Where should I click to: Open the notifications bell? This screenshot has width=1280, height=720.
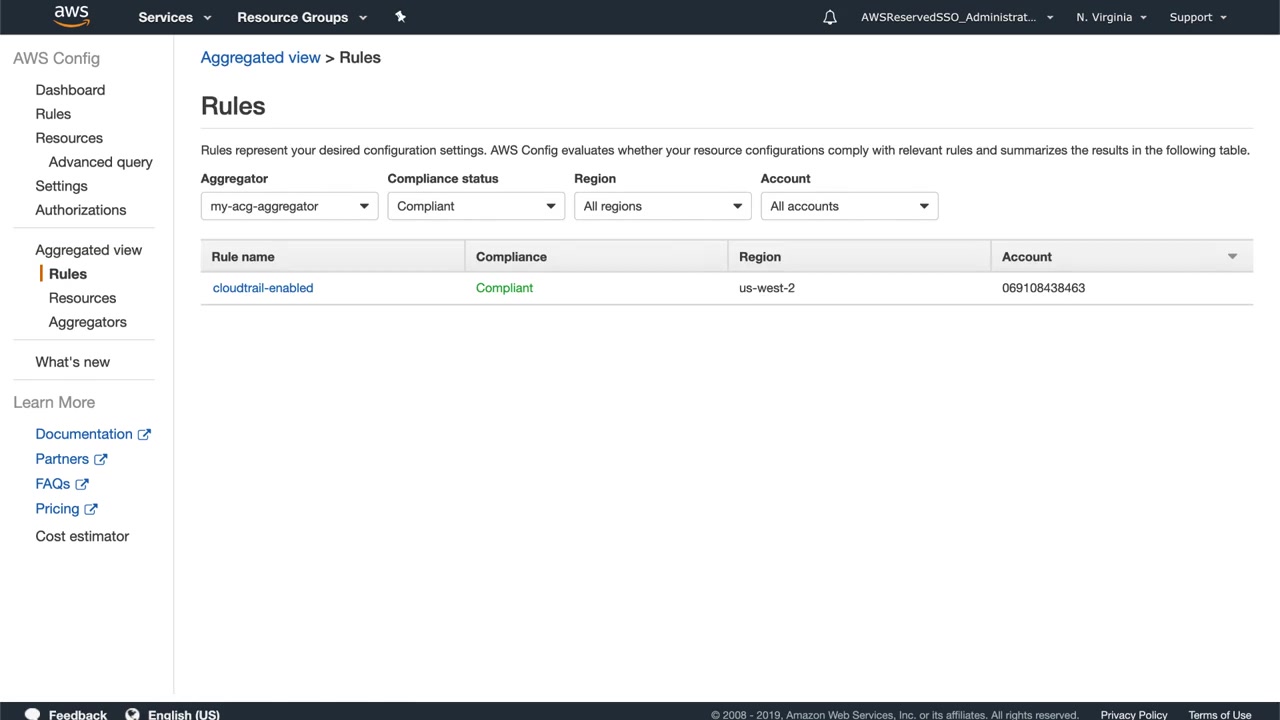[829, 17]
